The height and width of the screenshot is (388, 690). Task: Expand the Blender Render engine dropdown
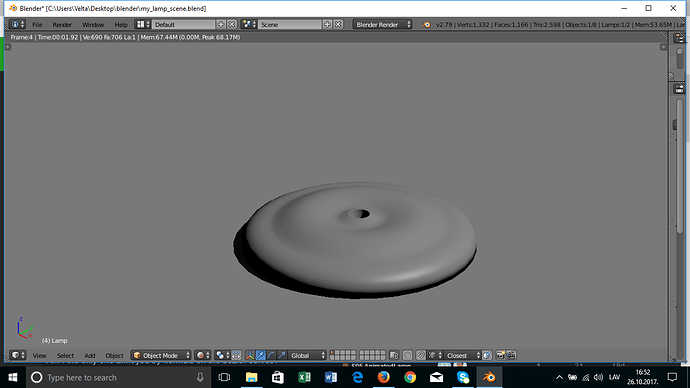pos(382,25)
